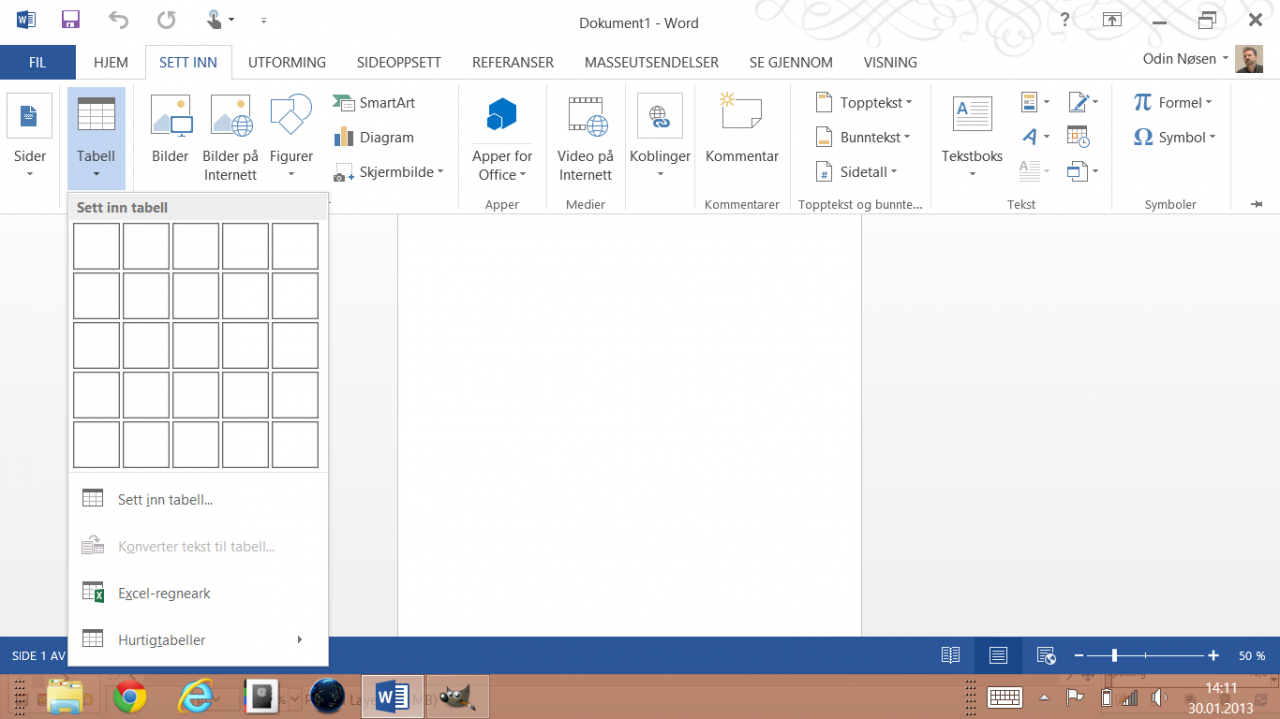The width and height of the screenshot is (1280, 719).
Task: Insert date and time icon
Action: coord(1078,137)
